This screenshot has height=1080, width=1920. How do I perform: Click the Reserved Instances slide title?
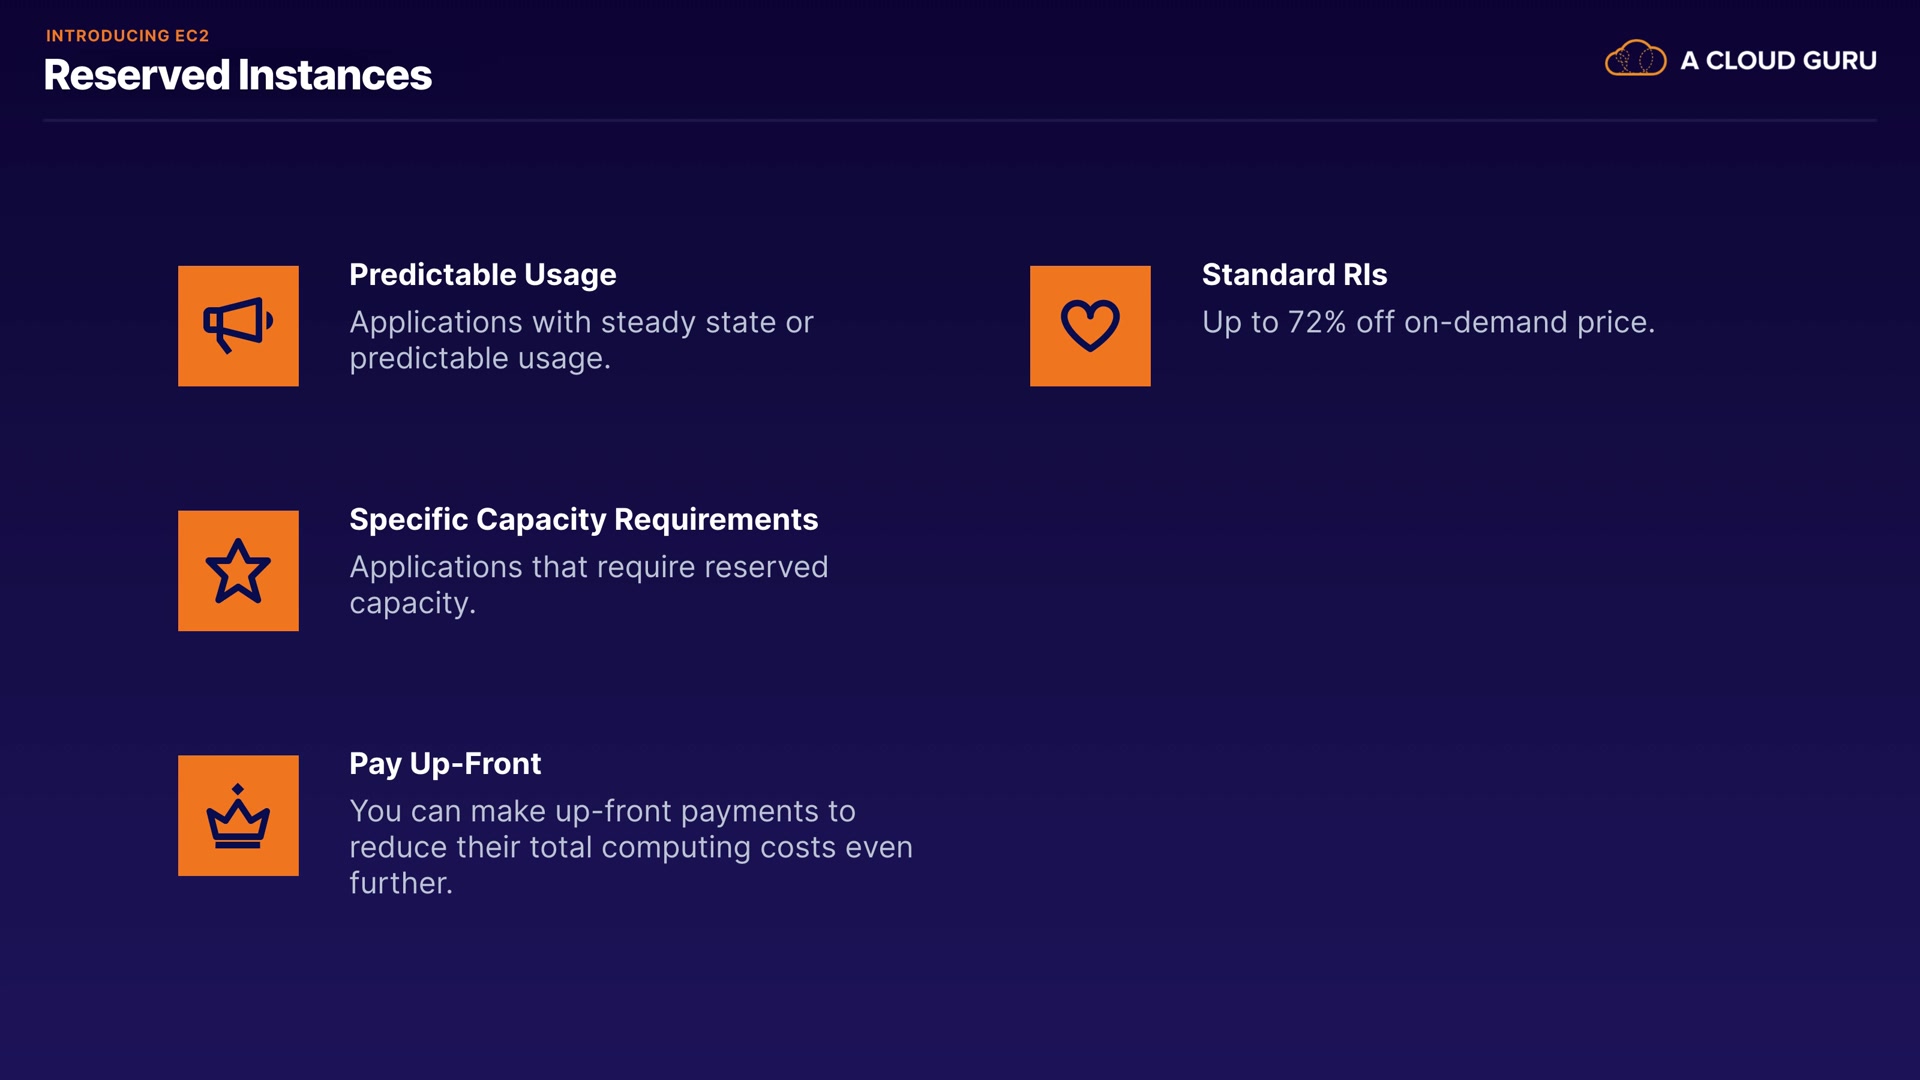(238, 76)
